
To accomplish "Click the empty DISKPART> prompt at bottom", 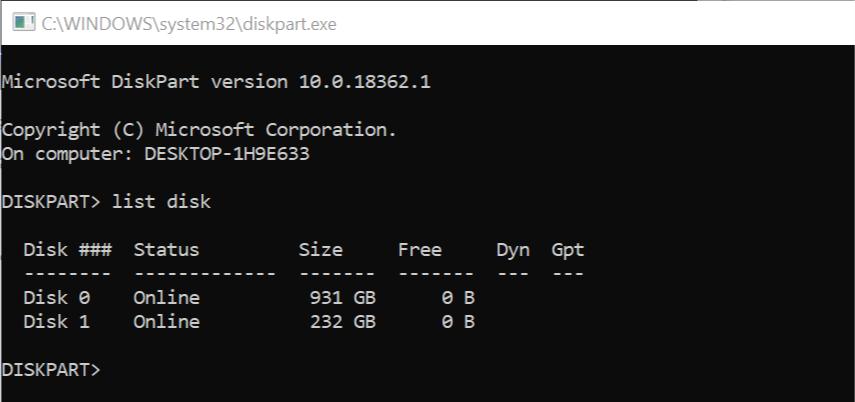I will (x=51, y=370).
